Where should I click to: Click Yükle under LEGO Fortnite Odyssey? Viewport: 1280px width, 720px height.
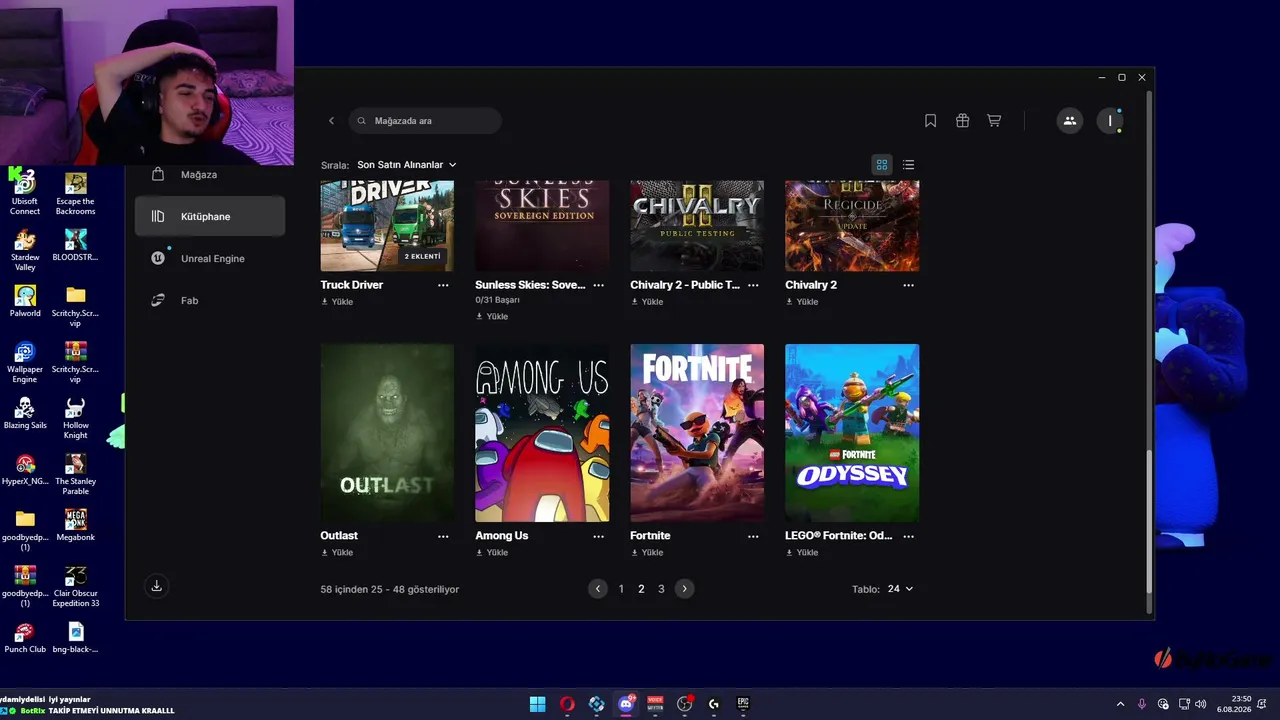pyautogui.click(x=802, y=553)
